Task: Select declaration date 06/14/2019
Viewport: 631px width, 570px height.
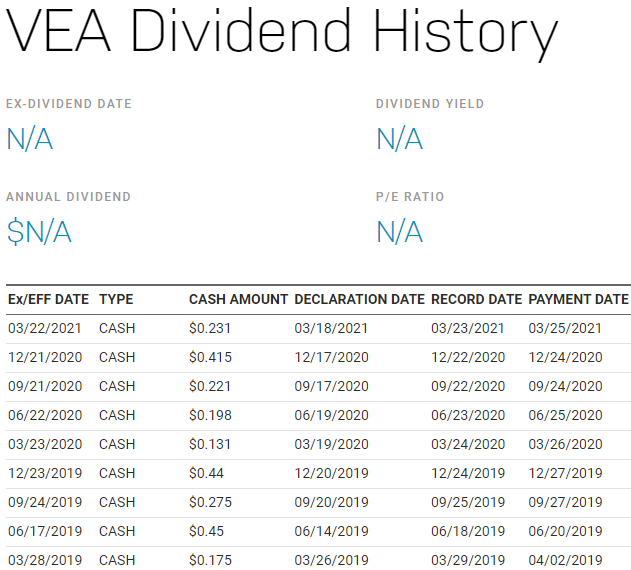Action: coord(331,531)
